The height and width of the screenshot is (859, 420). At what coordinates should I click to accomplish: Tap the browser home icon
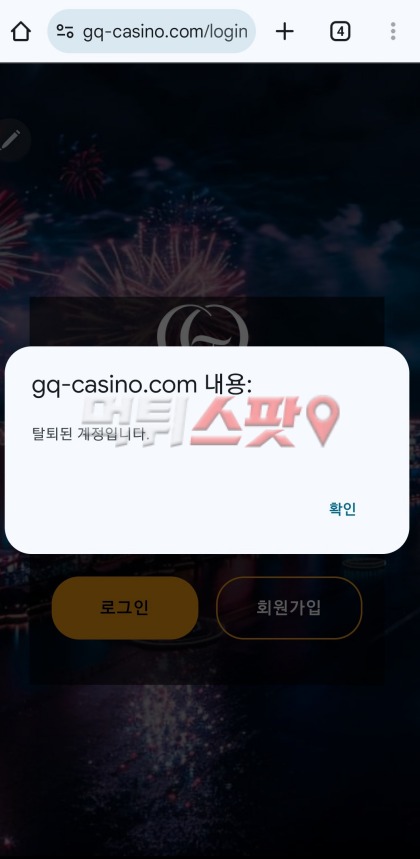[21, 32]
